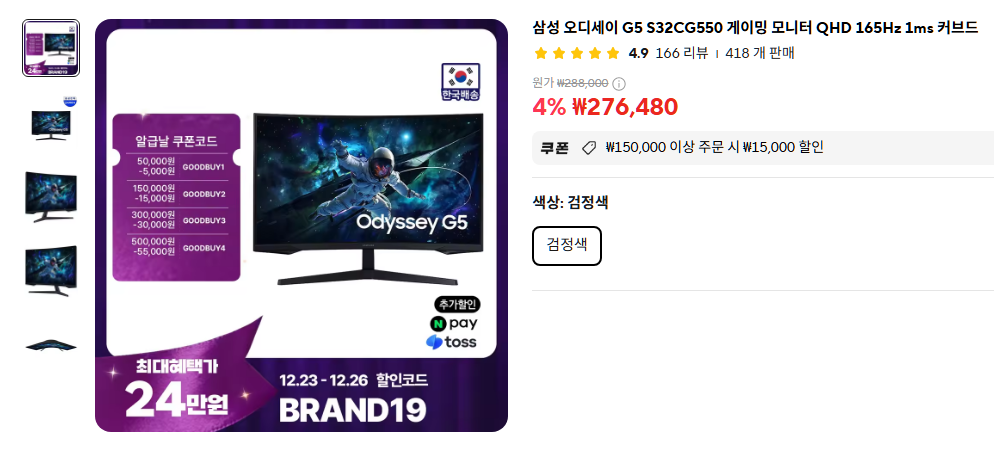Screen dimensions: 994x453
Task: Click the 4.9 rating score
Action: pyautogui.click(x=638, y=53)
